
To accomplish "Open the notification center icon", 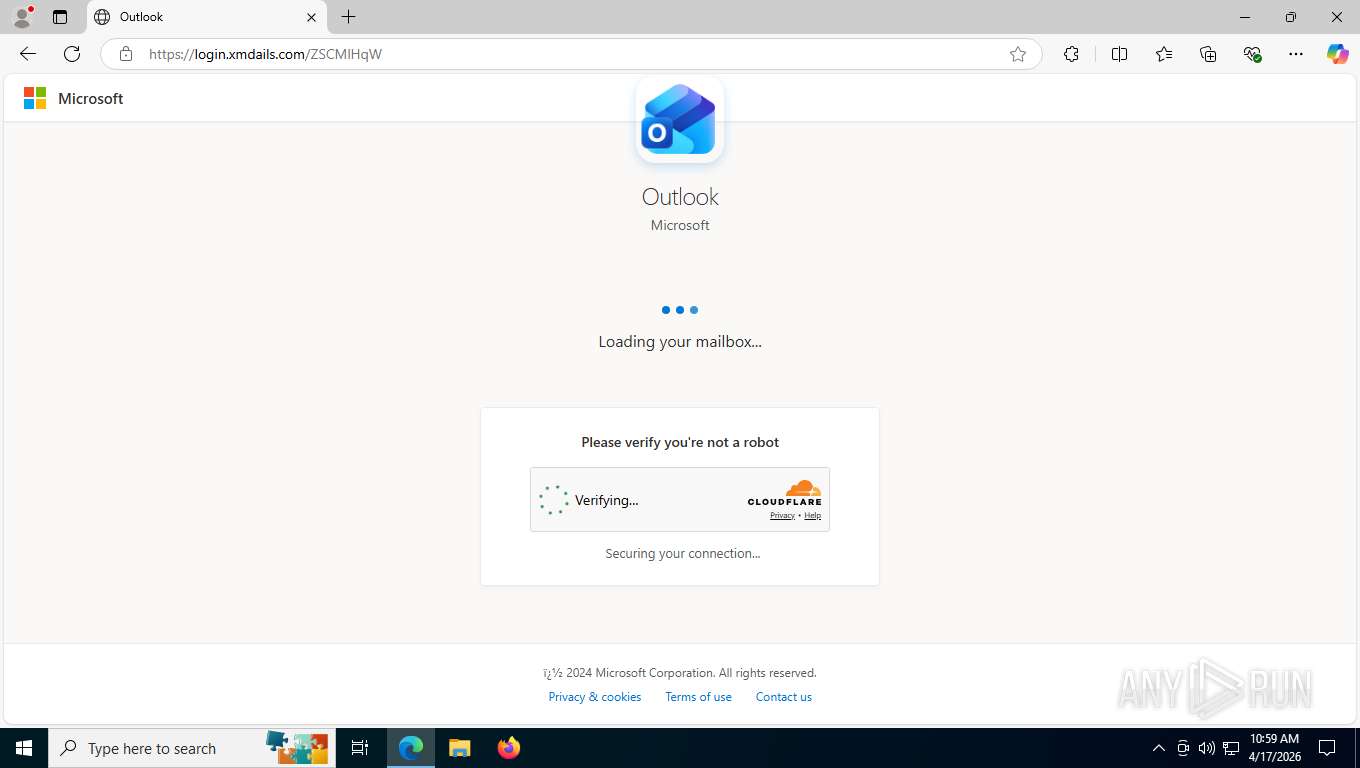I will (1327, 748).
